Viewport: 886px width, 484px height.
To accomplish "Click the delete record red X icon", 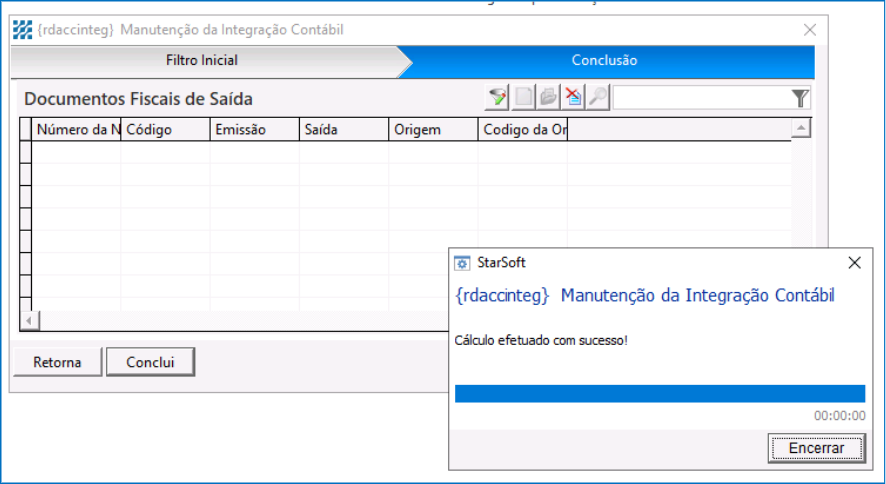I will 573,97.
